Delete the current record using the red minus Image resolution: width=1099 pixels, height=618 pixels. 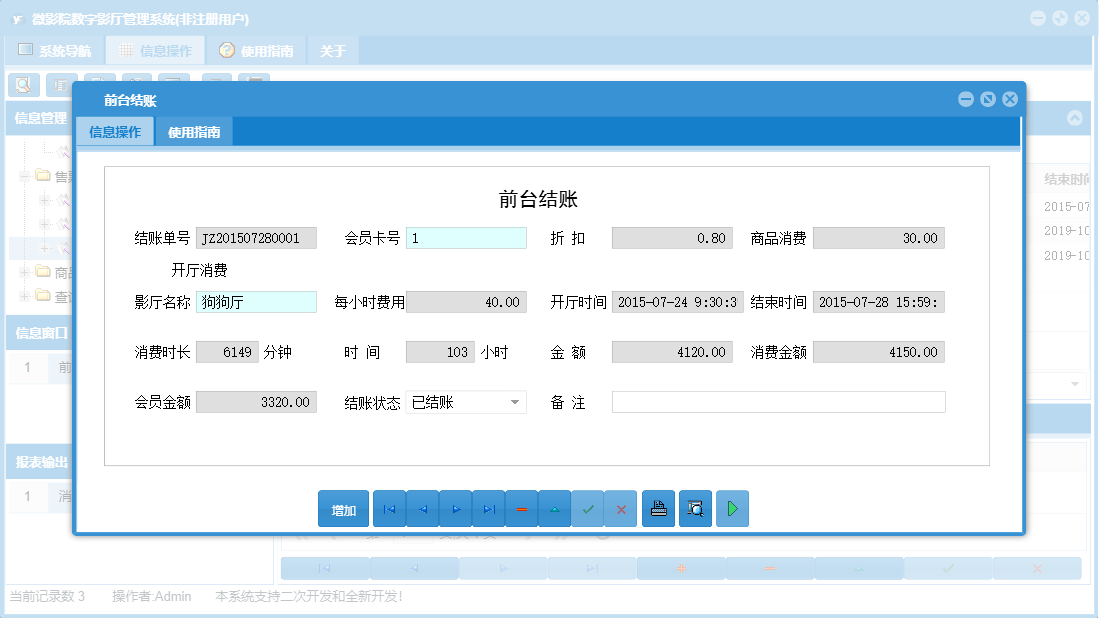[522, 509]
